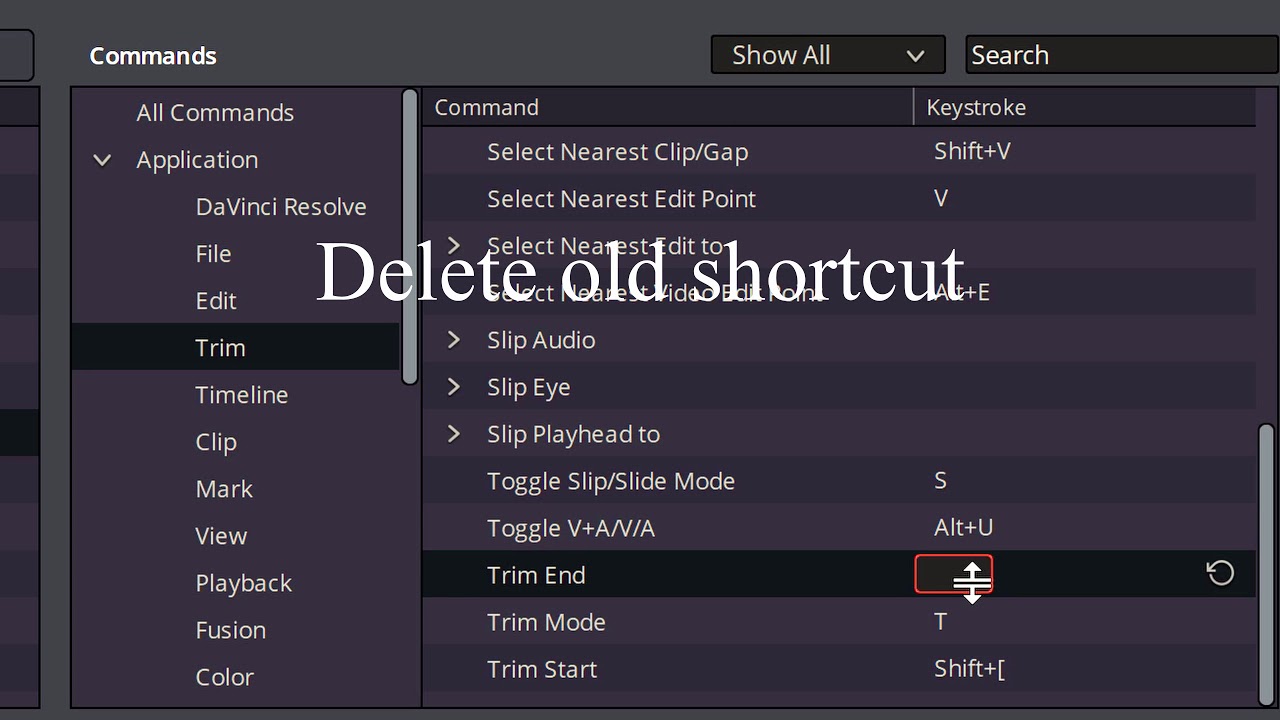Image resolution: width=1280 pixels, height=720 pixels.
Task: Click the Keystroke column header
Action: (976, 107)
